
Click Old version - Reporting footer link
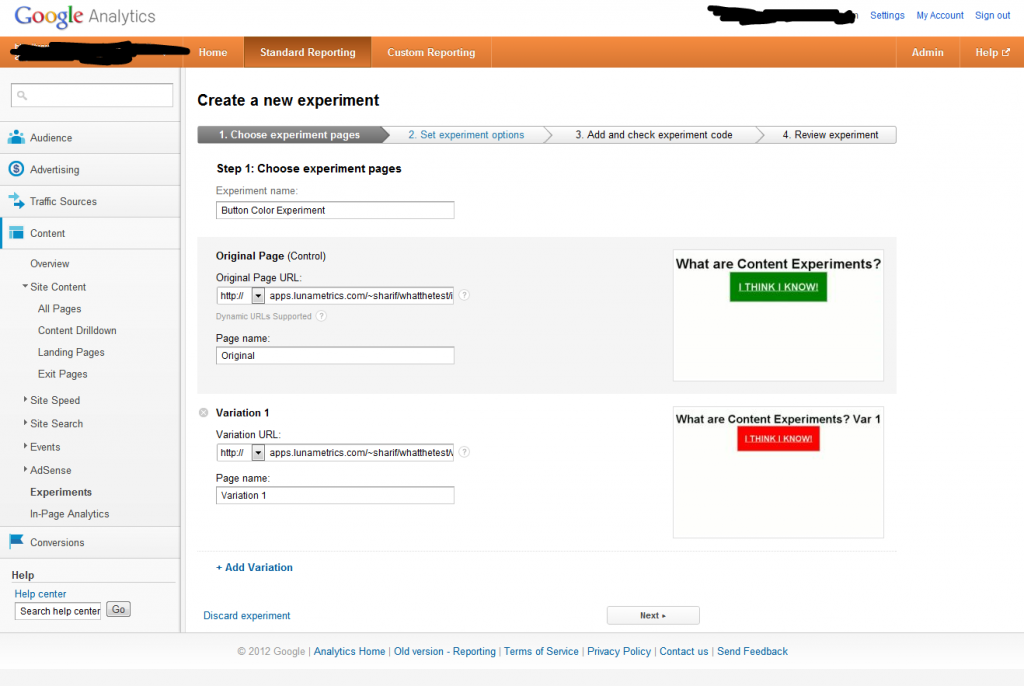445,651
